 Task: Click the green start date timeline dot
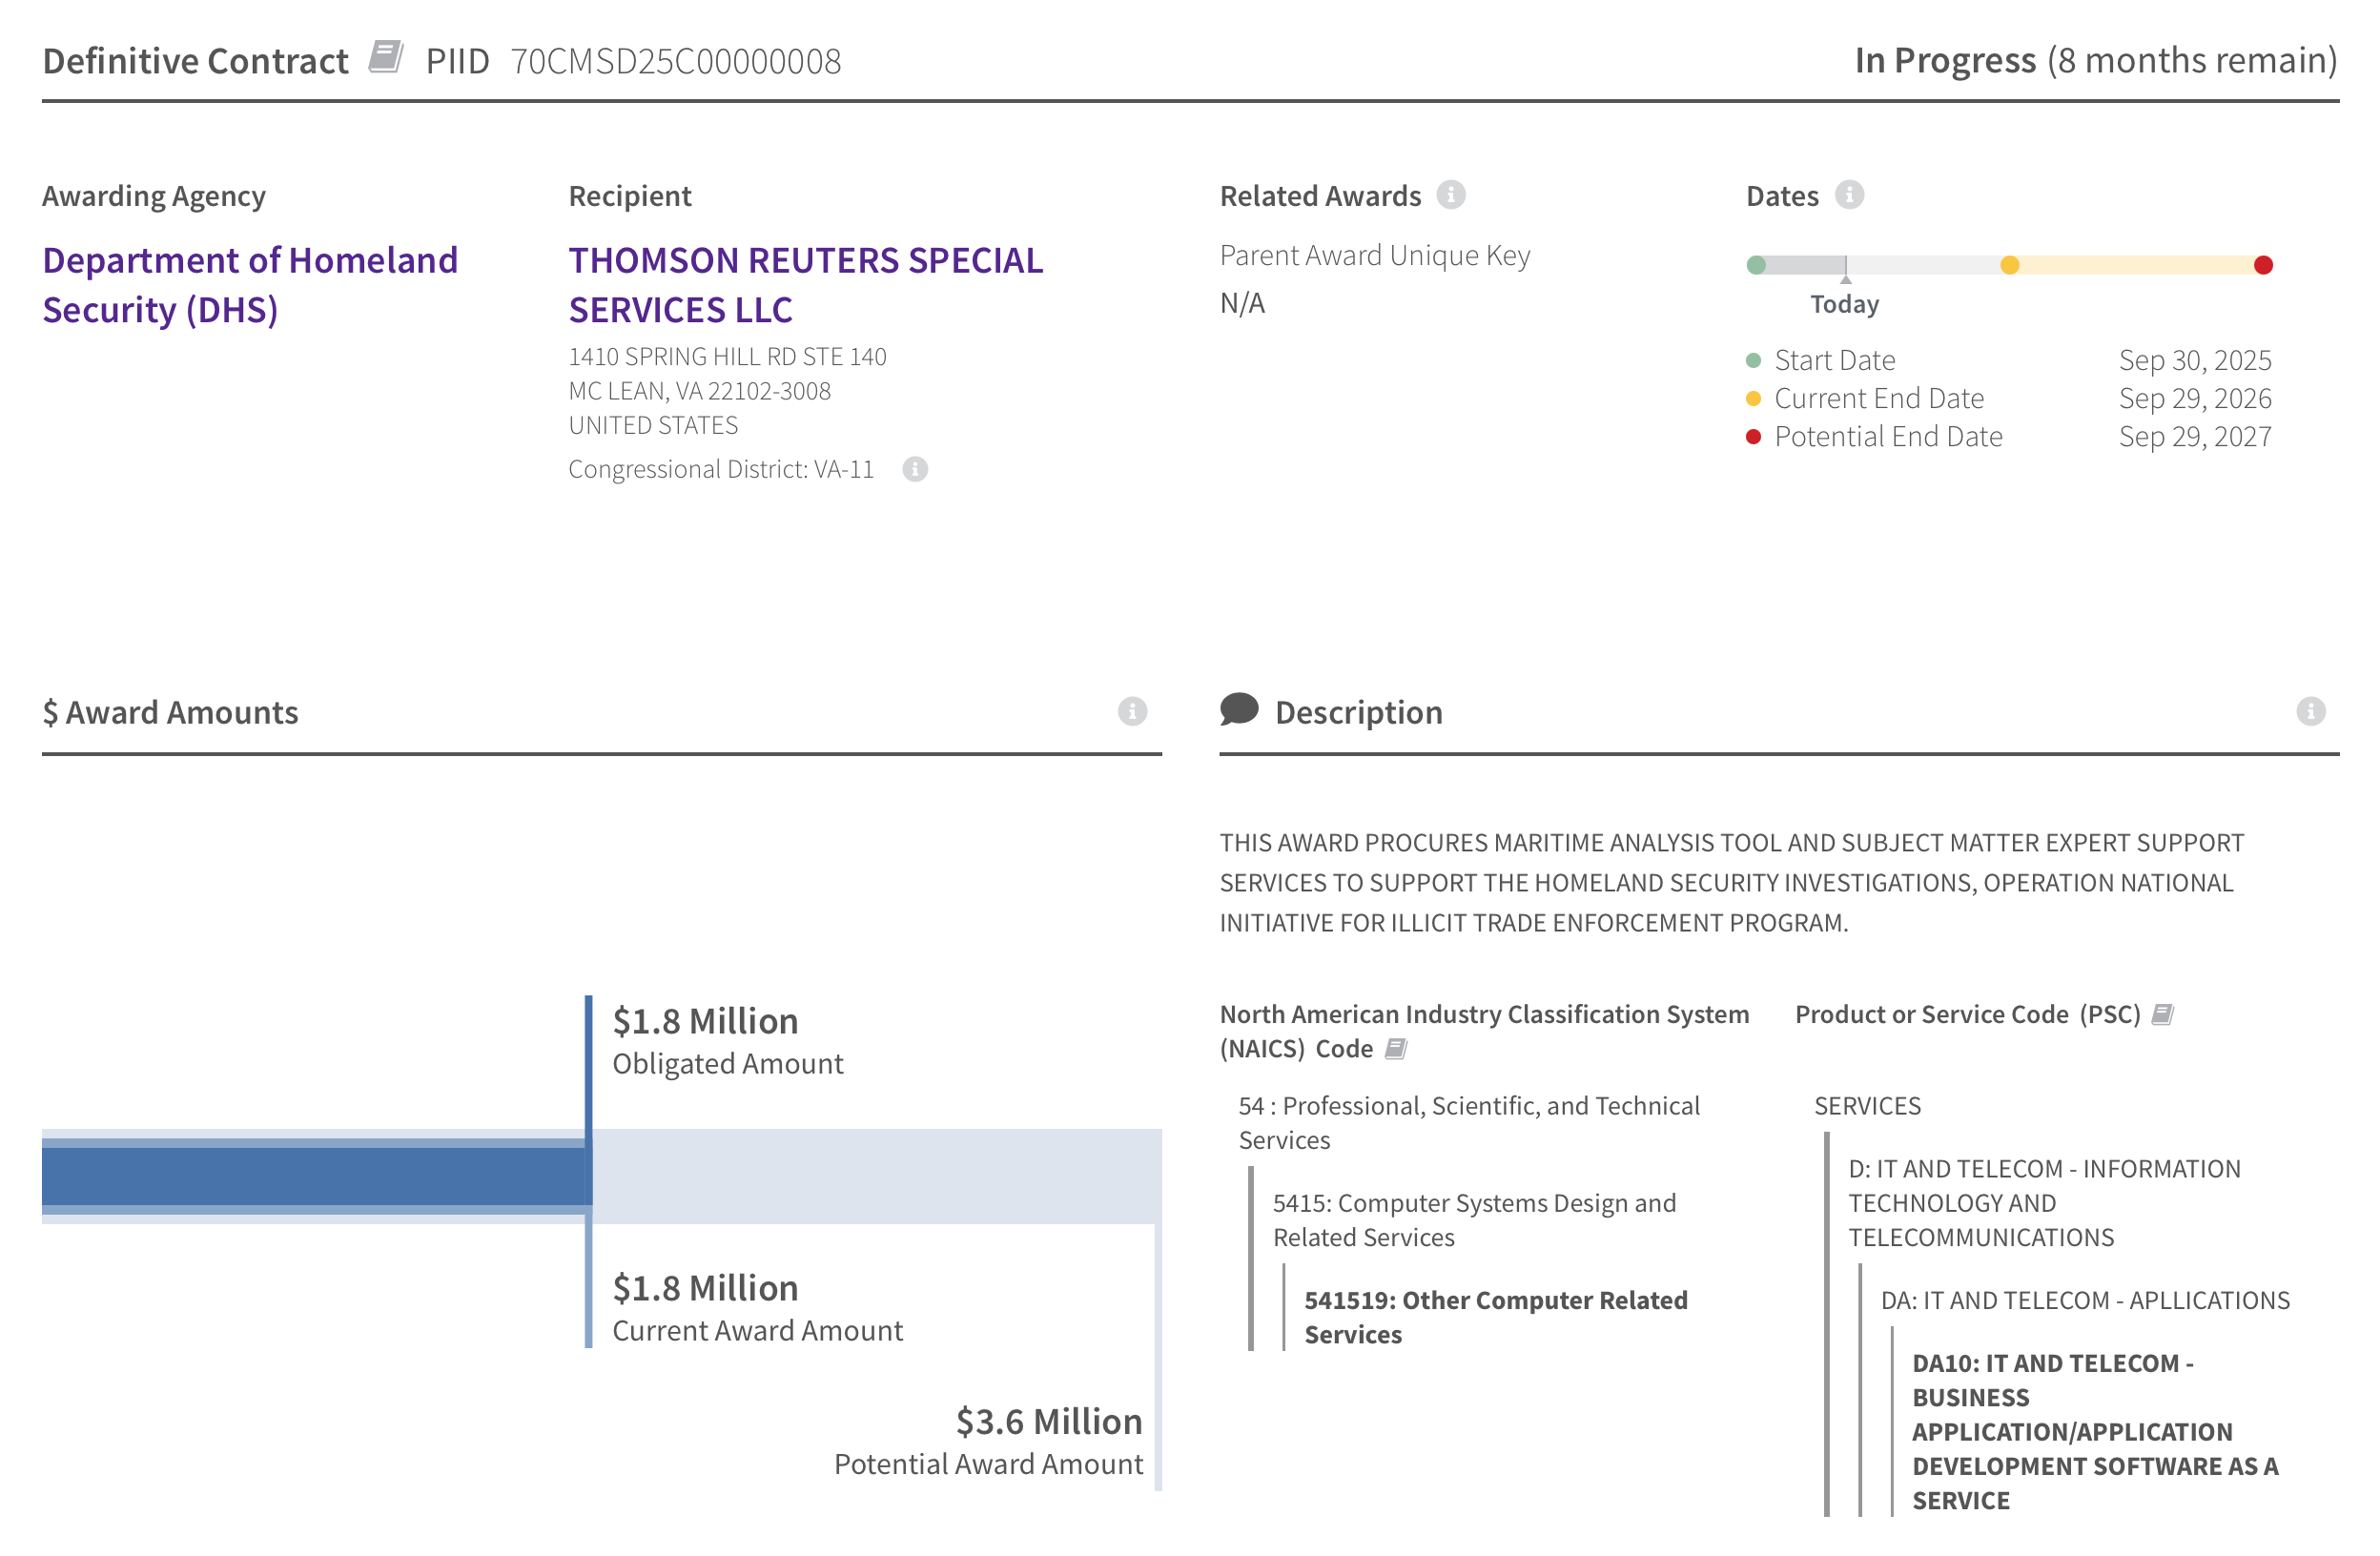tap(1756, 265)
